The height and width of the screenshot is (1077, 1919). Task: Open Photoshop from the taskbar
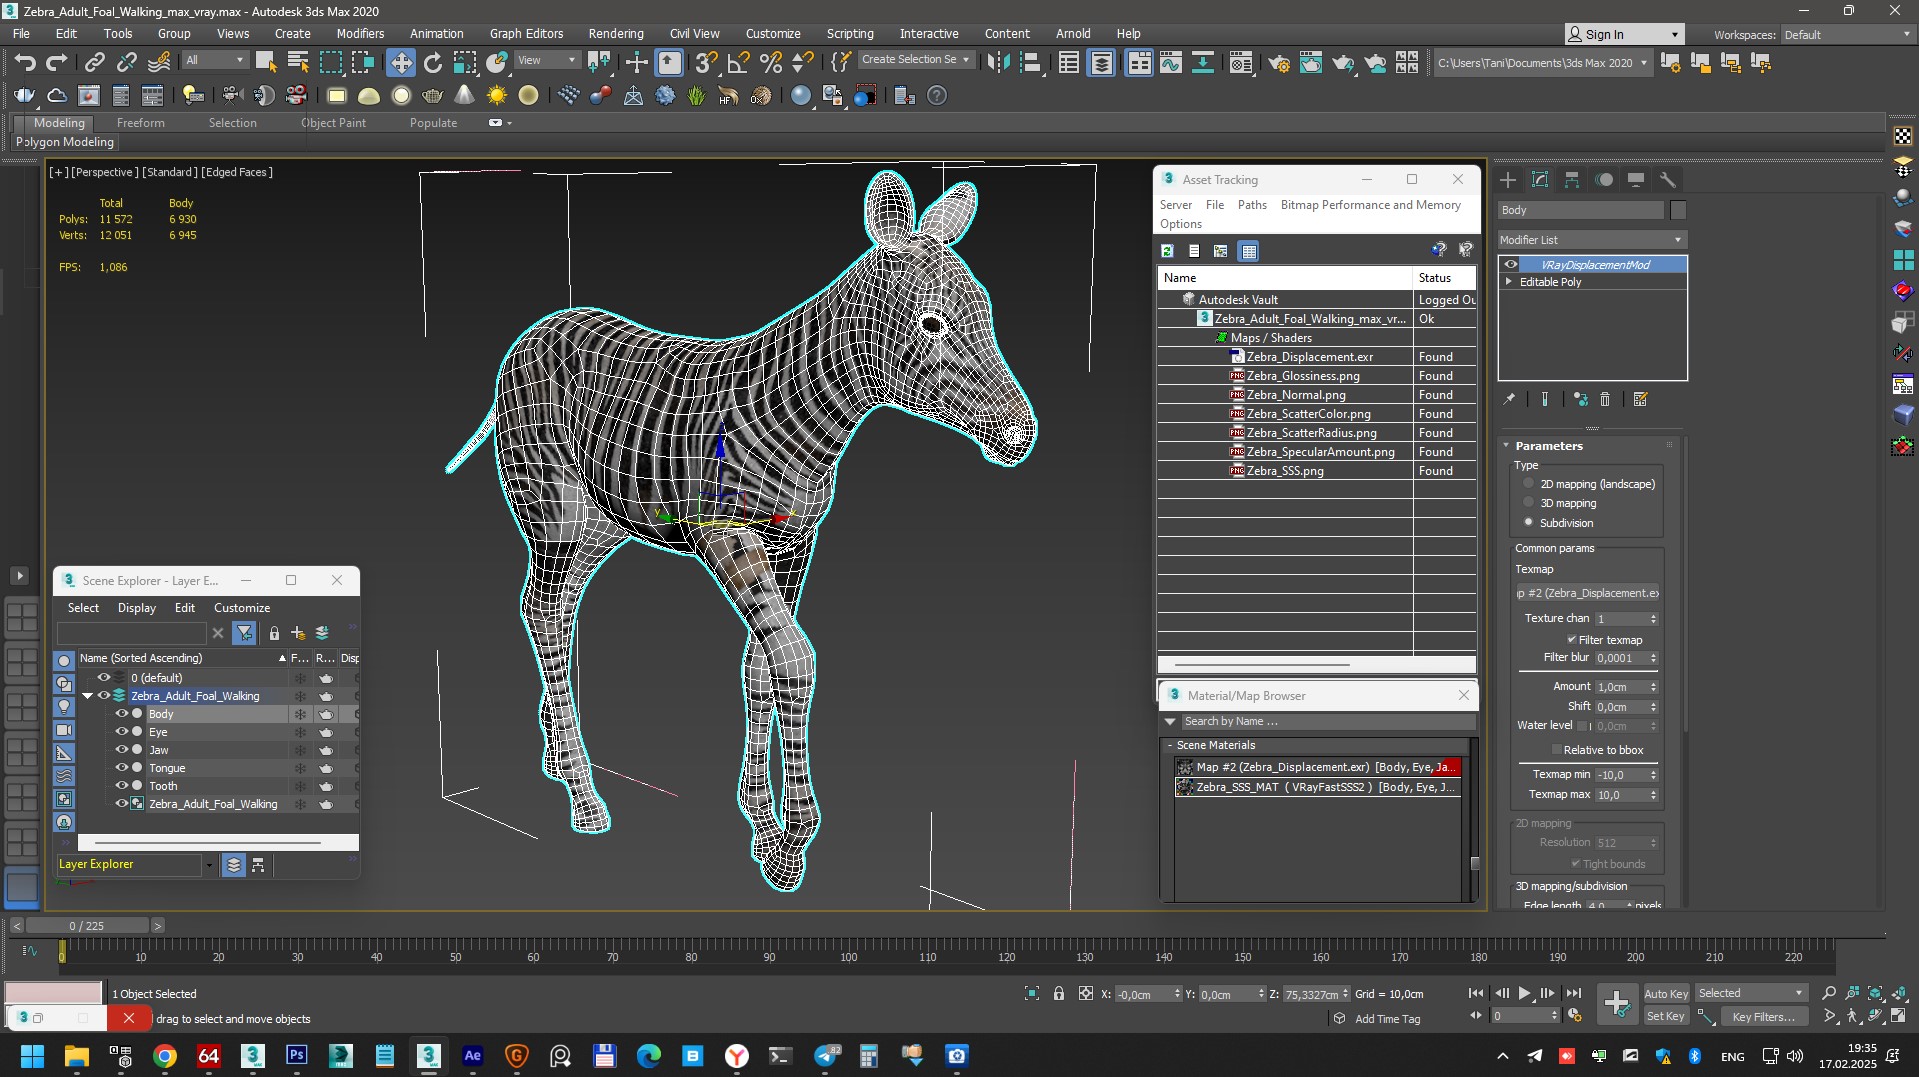tap(297, 1056)
